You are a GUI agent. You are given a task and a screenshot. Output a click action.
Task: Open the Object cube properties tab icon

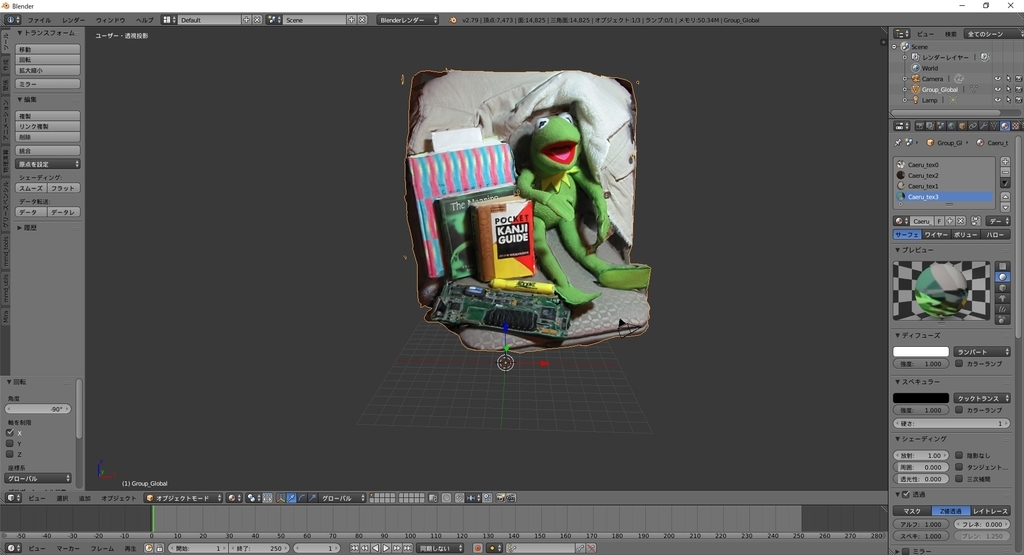click(x=962, y=125)
